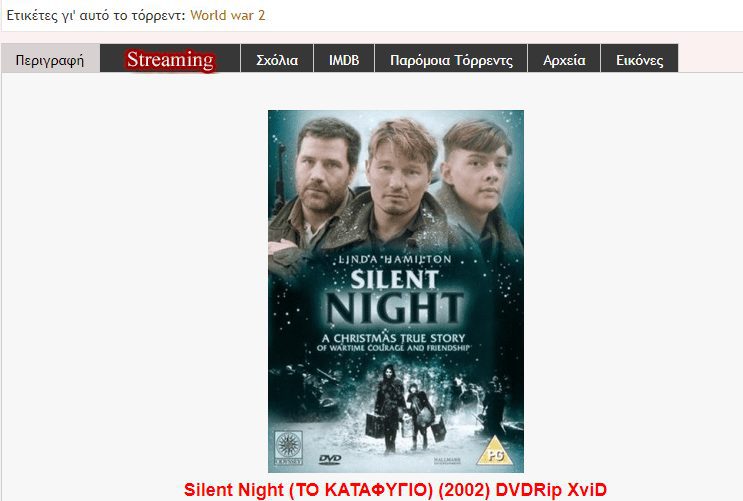The width and height of the screenshot is (743, 501).
Task: Click the SILENT NIGHT title on poster
Action: click(x=394, y=297)
